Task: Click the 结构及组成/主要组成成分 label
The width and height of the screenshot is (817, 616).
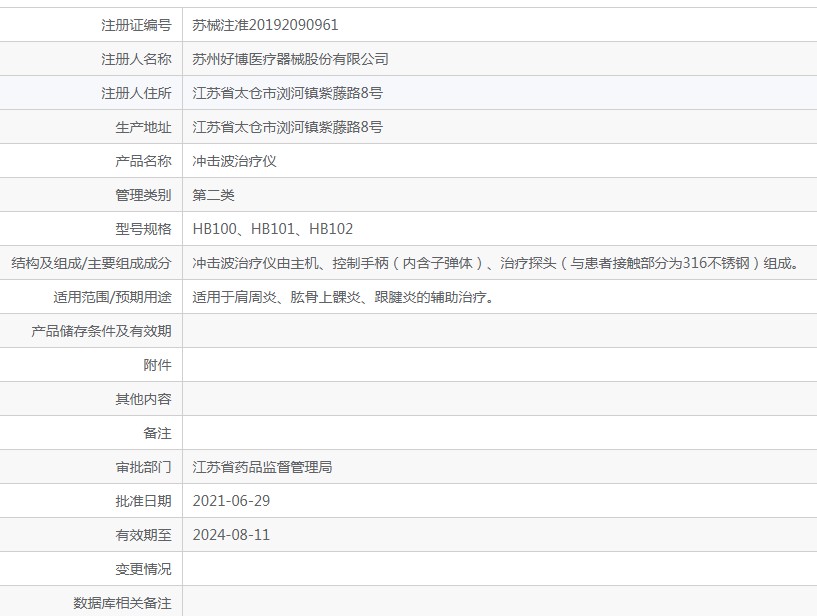Action: (91, 263)
